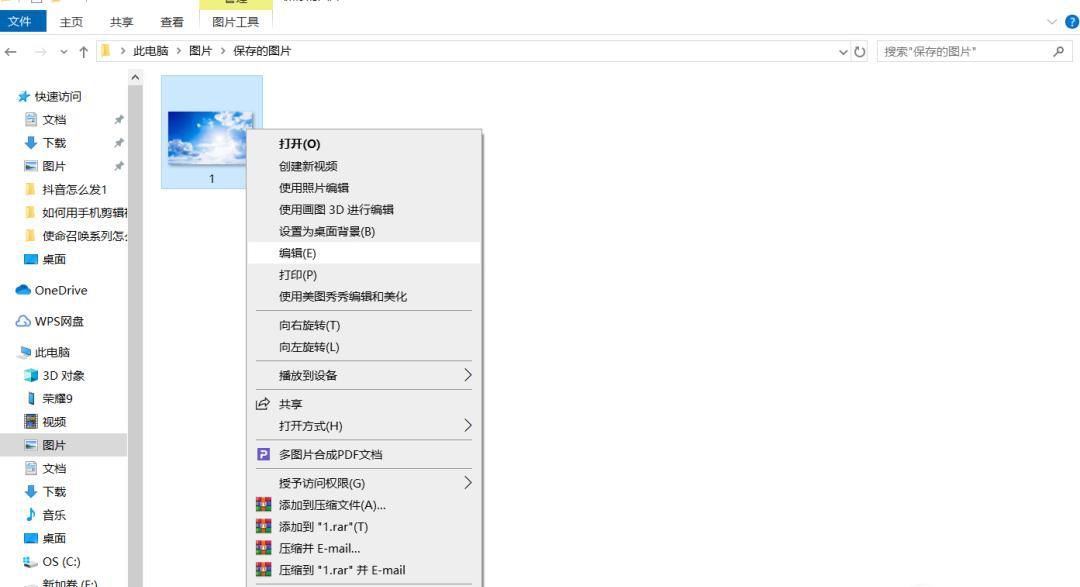
Task: Go up one folder level arrow
Action: pyautogui.click(x=83, y=52)
